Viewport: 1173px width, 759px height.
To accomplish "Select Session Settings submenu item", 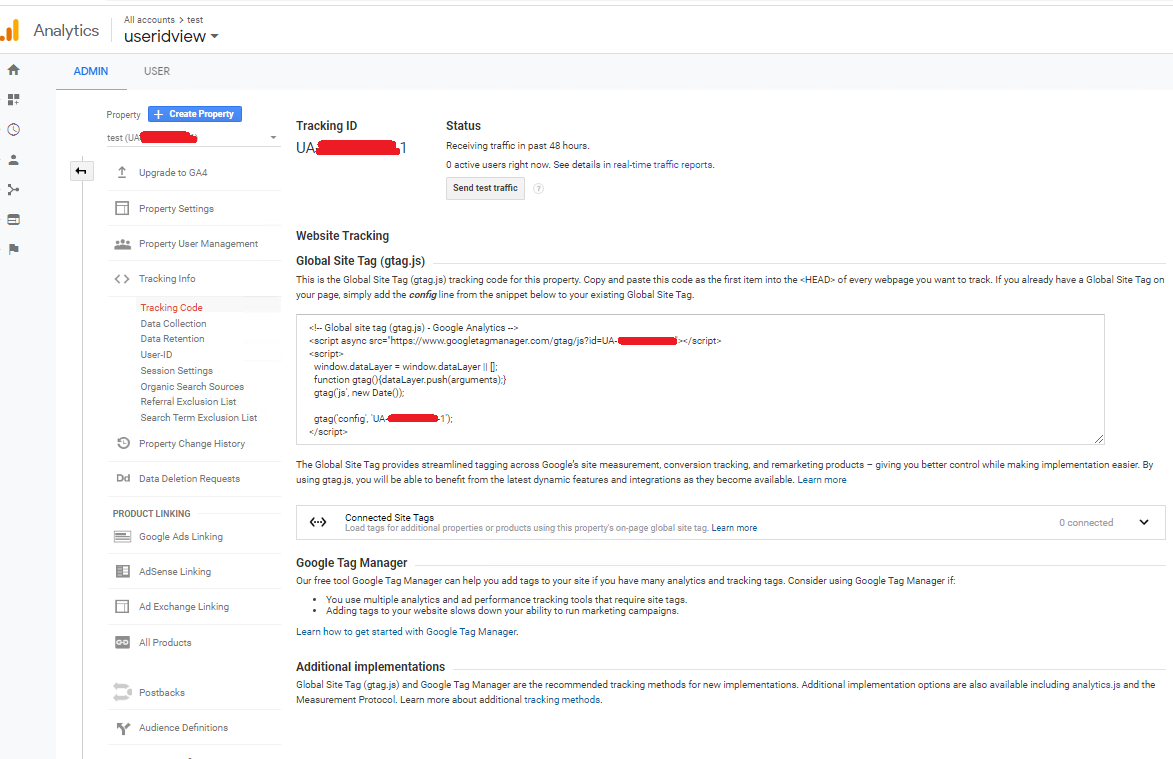I will coord(177,371).
